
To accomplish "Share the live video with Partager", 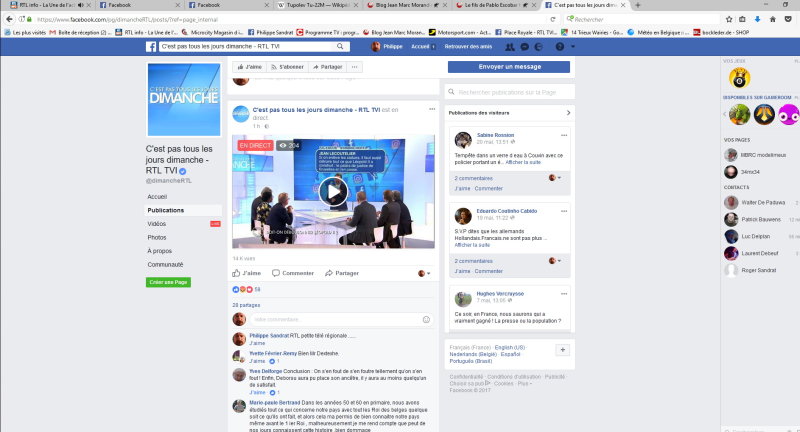I will (x=342, y=273).
